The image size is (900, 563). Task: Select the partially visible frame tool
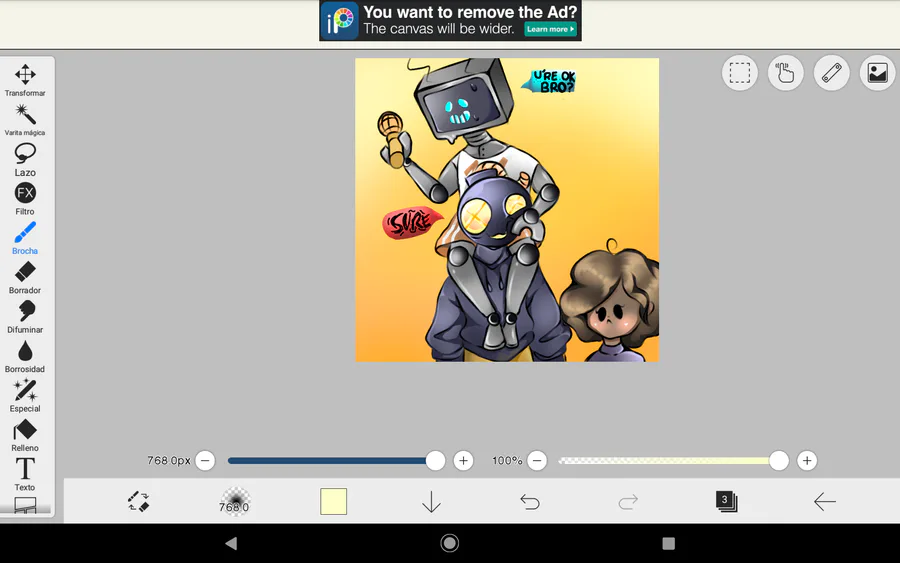[25, 505]
